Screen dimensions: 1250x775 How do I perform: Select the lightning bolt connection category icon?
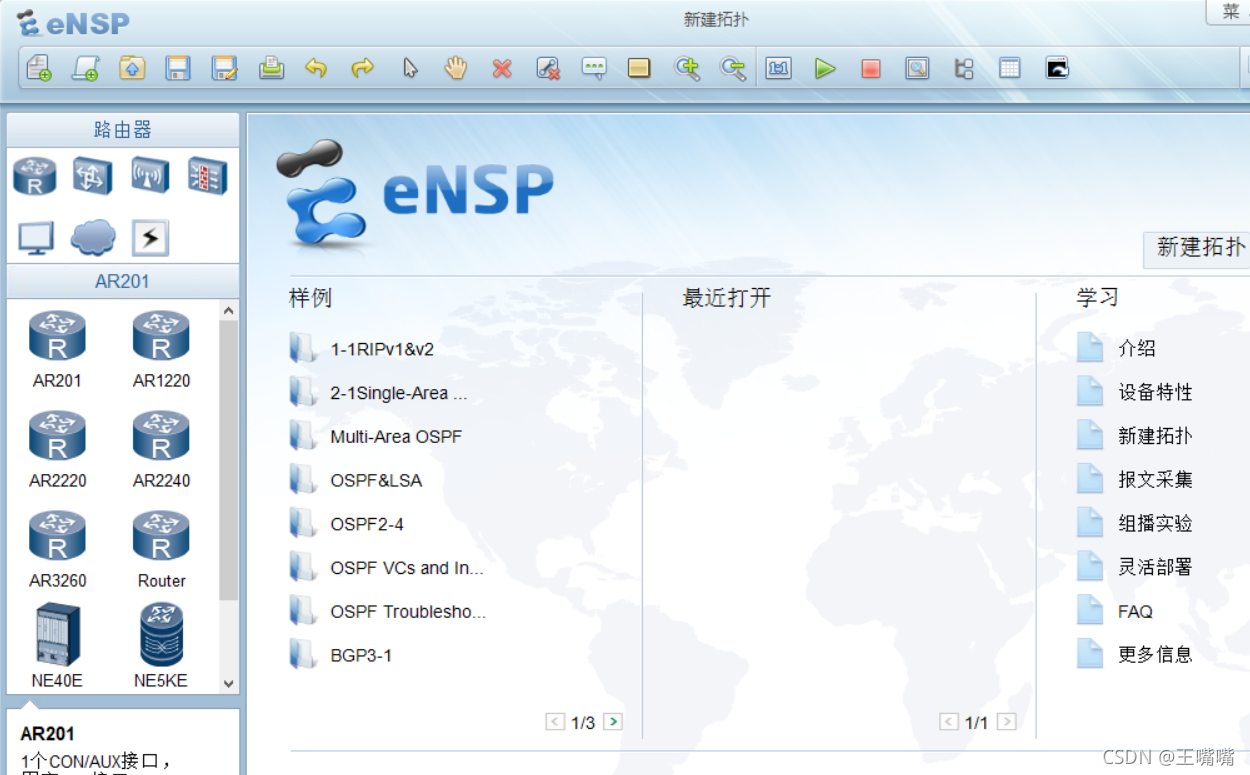coord(150,238)
